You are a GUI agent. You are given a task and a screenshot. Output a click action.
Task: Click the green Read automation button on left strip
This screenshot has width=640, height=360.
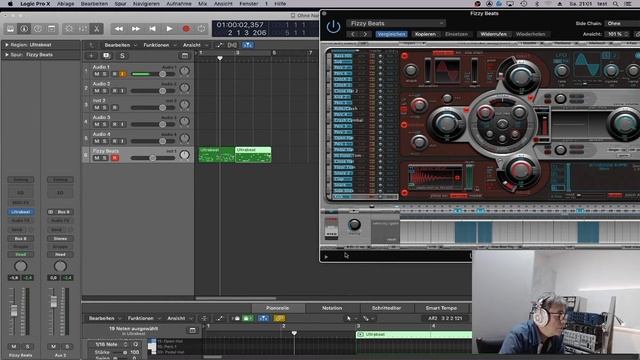pos(20,254)
